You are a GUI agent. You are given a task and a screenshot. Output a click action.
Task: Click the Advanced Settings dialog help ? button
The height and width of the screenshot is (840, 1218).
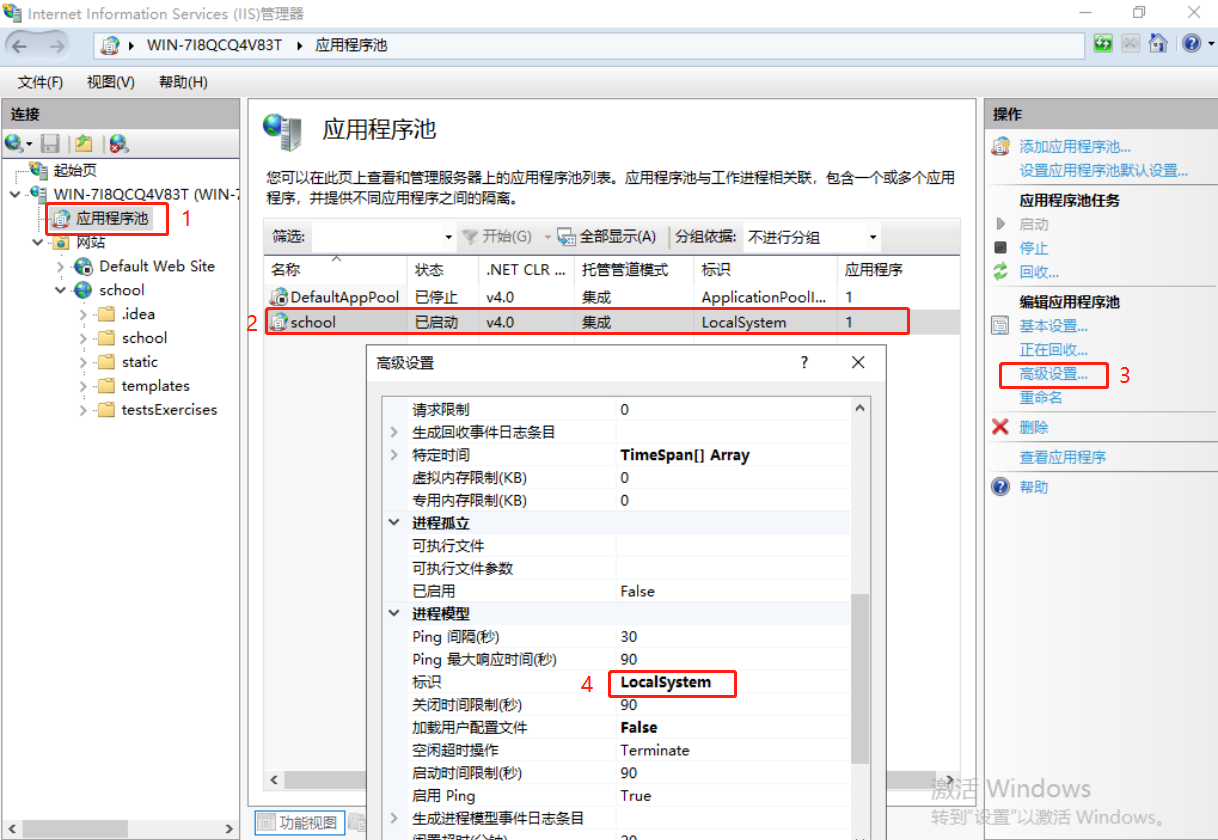click(804, 363)
